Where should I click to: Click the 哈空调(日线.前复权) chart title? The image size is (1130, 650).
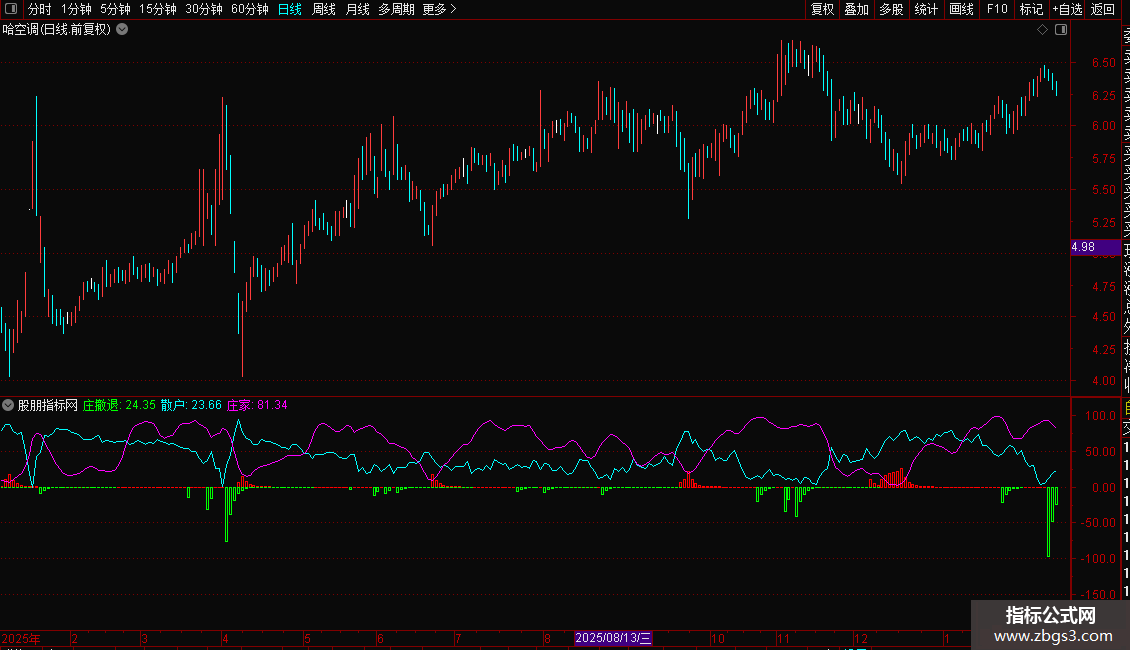click(57, 30)
